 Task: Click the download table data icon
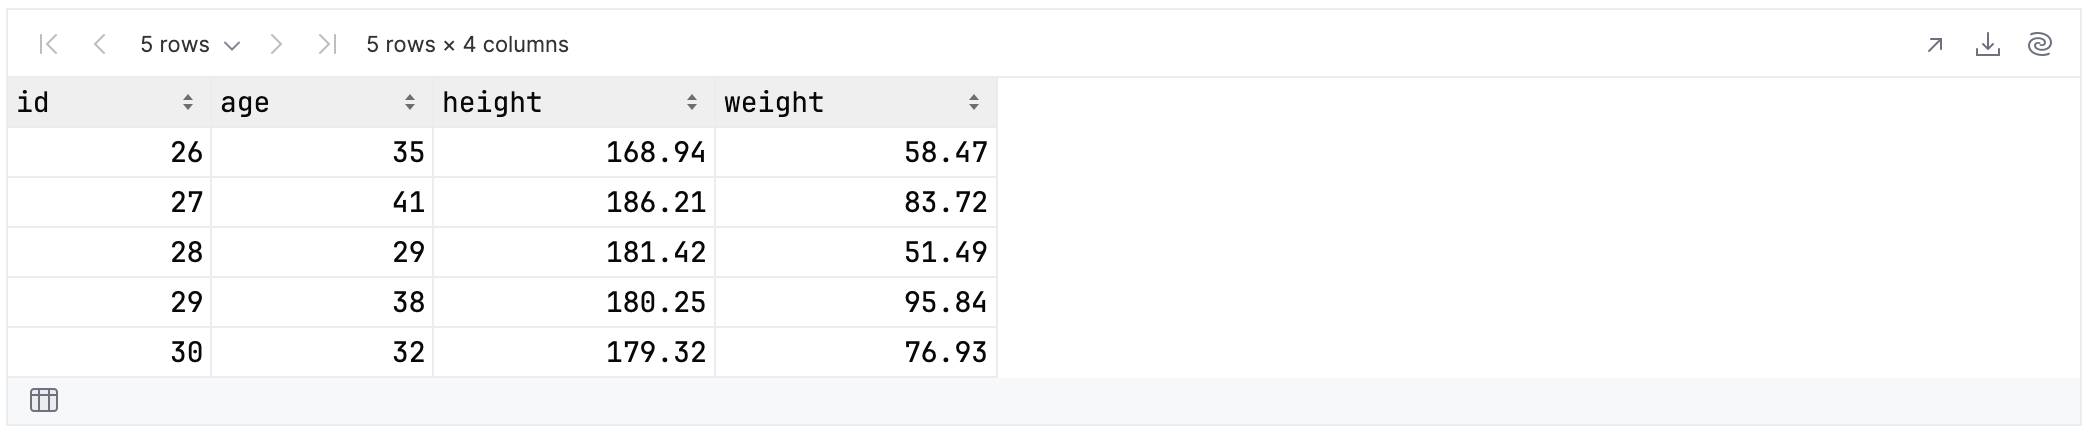[x=1987, y=44]
